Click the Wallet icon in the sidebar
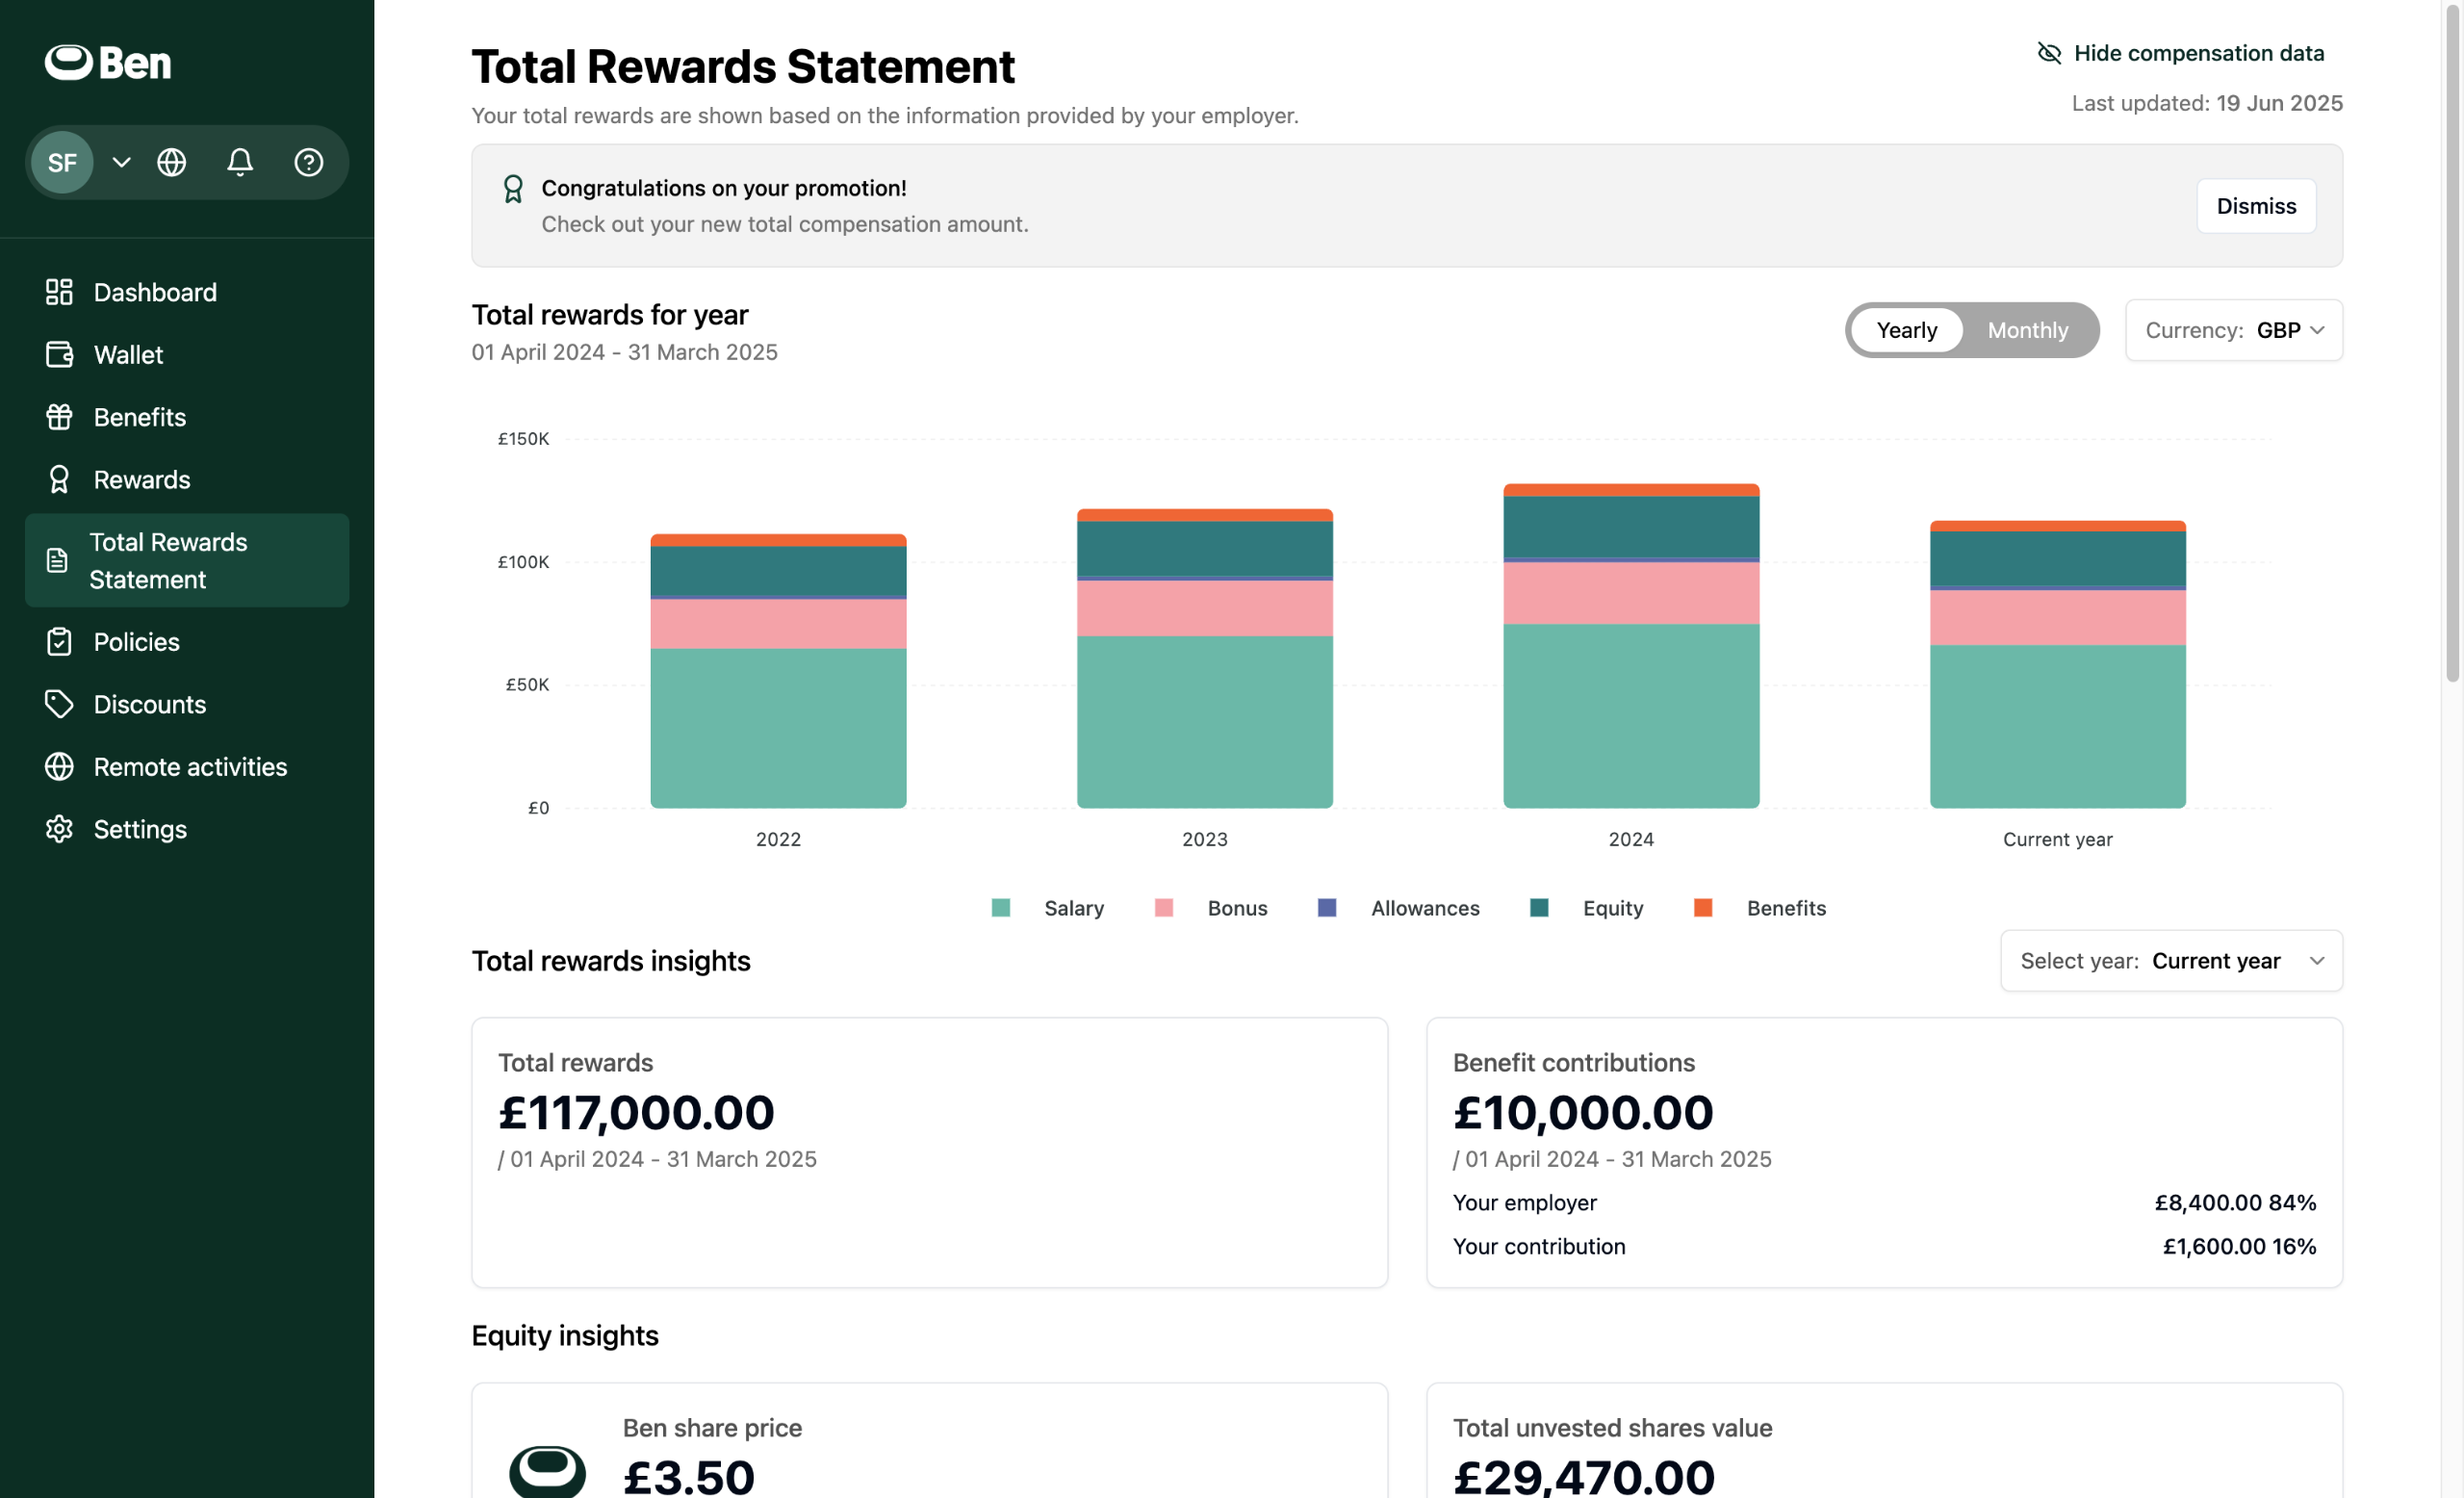 point(59,355)
